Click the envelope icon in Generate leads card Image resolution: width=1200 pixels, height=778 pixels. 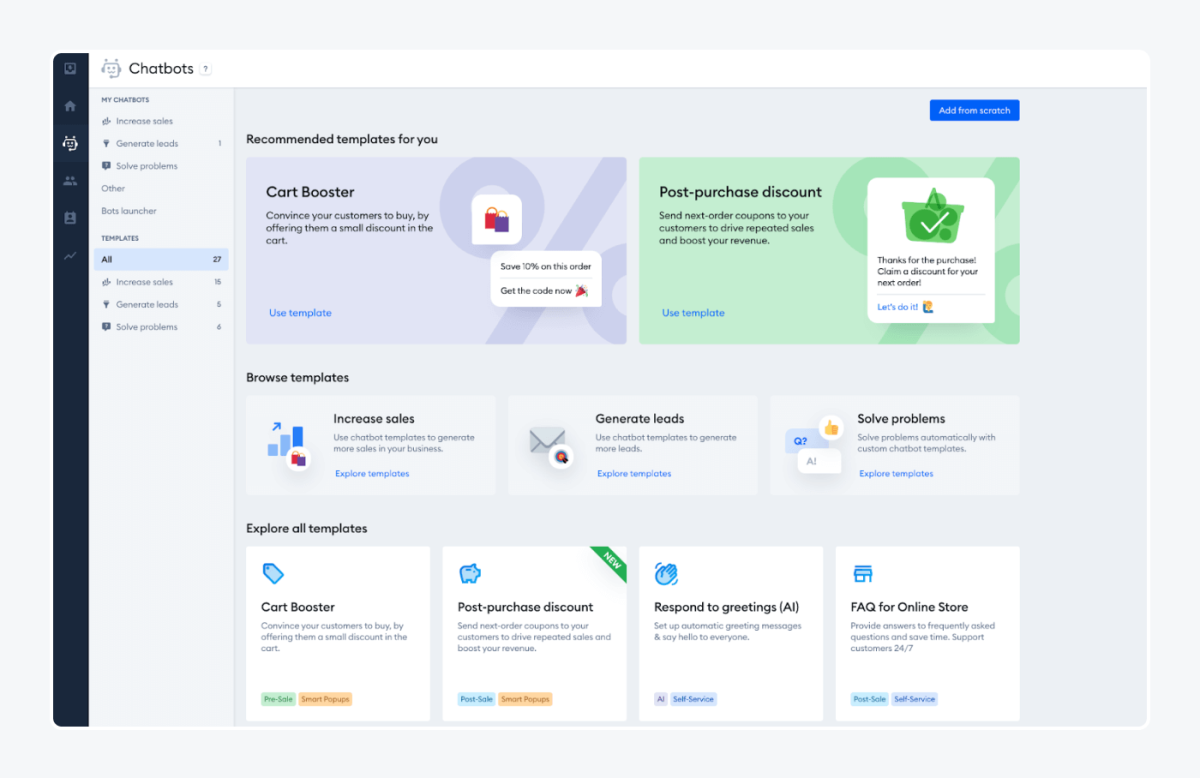549,440
